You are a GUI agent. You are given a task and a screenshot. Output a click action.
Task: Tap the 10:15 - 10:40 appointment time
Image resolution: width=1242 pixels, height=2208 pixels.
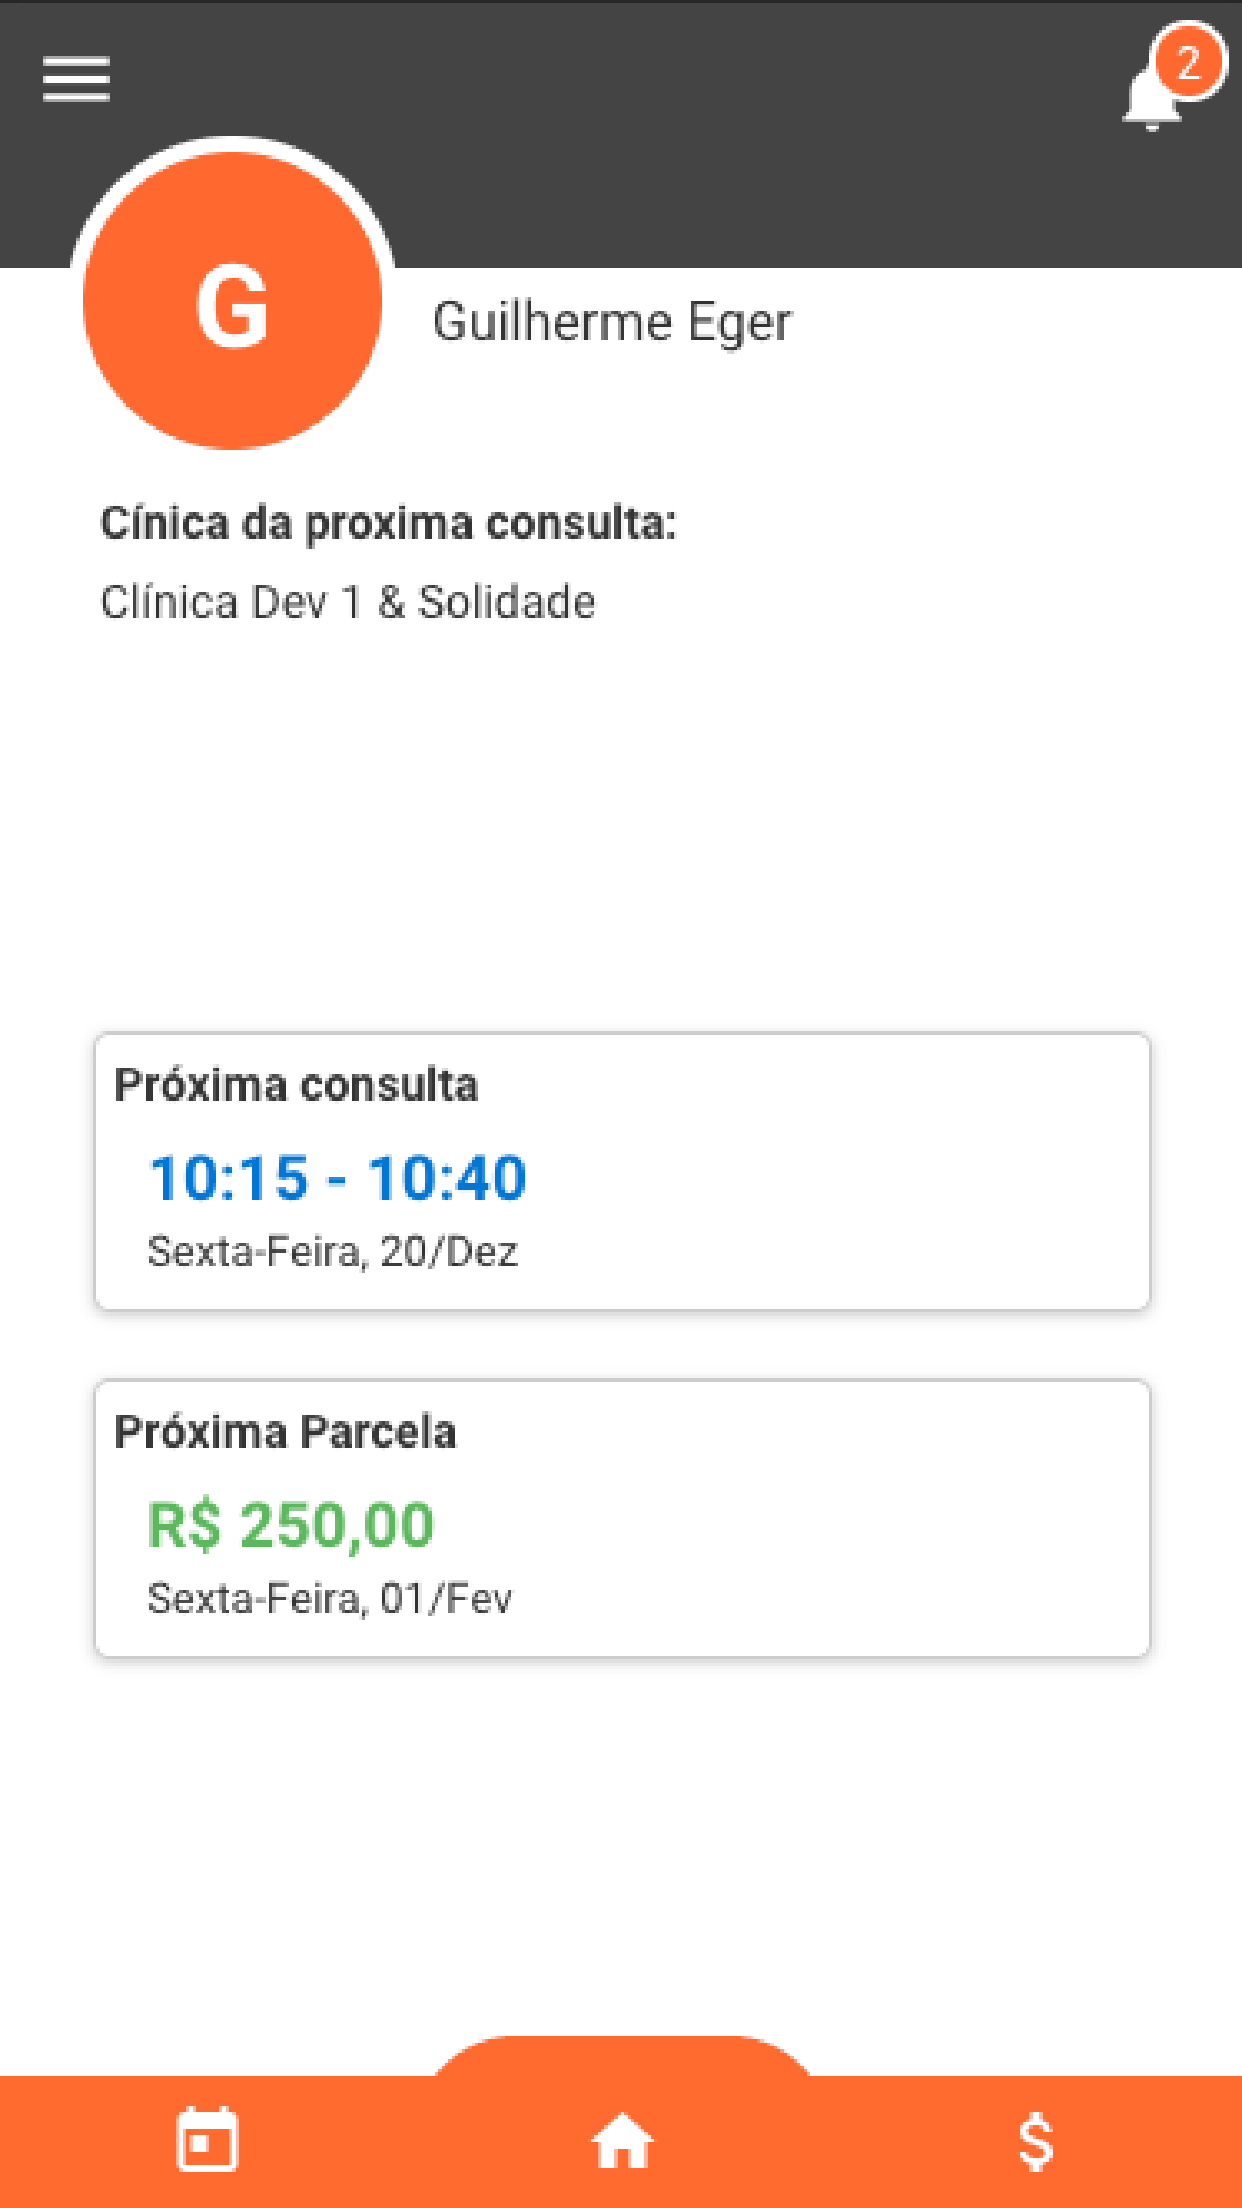pyautogui.click(x=337, y=1177)
